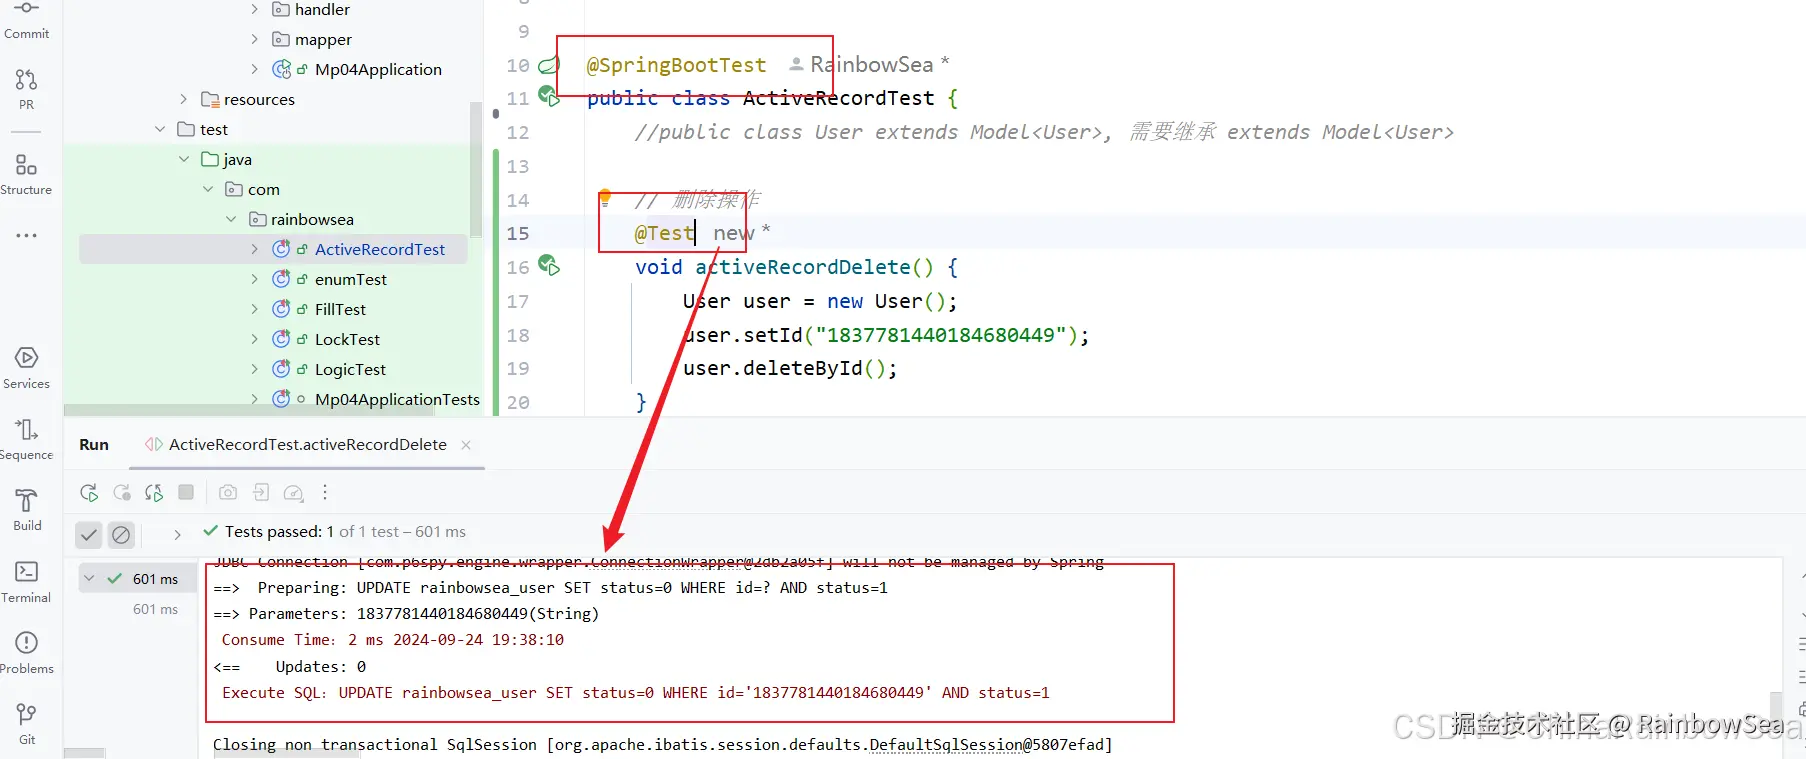
Task: Open the Pull Requests (PR) panel
Action: coord(26,88)
